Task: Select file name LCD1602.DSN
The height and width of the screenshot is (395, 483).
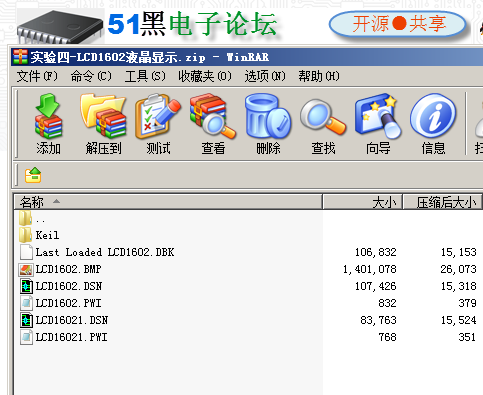Action: pos(69,286)
